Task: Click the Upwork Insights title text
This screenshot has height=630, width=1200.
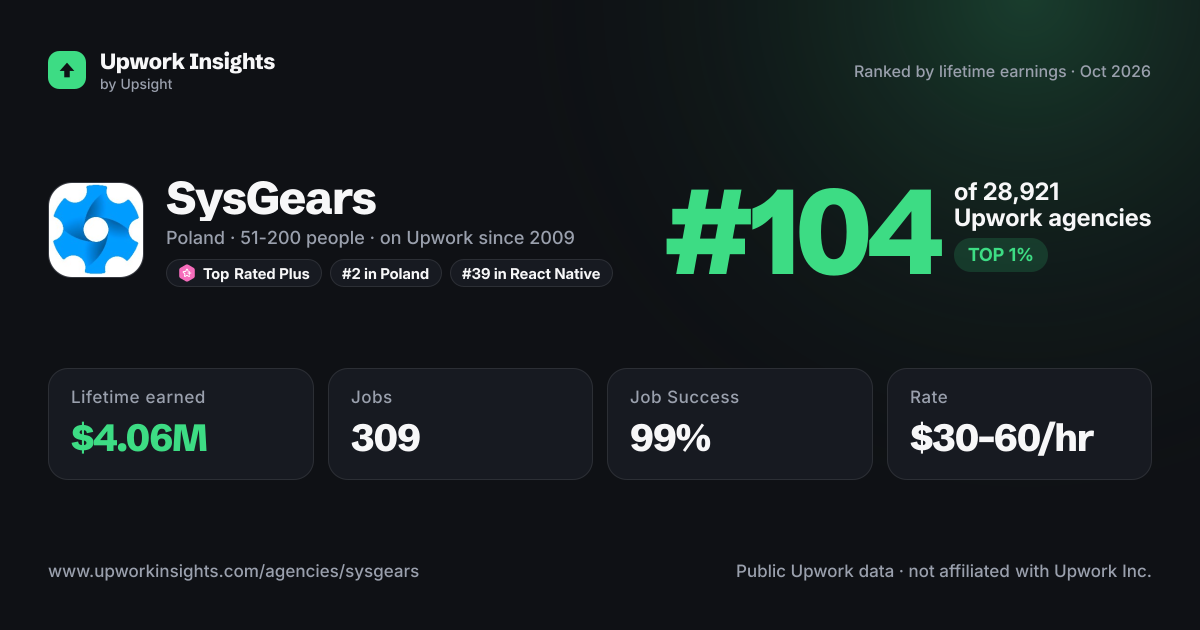Action: [187, 61]
